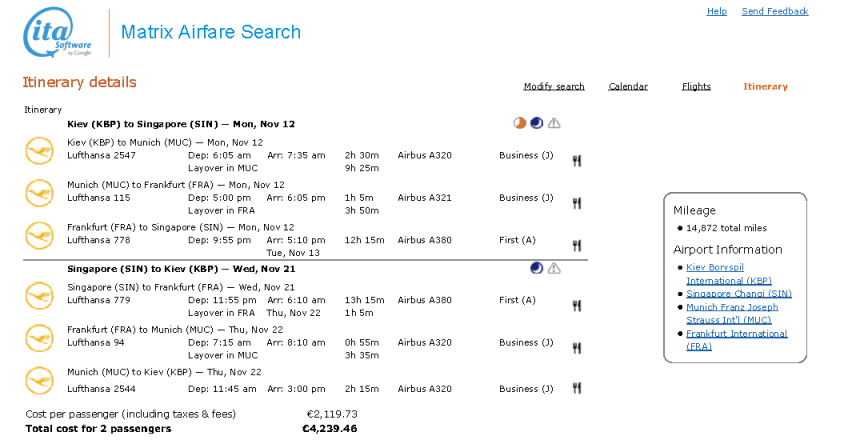Click the blue overnight moon icon on the outbound header
864x448 pixels.
[537, 123]
